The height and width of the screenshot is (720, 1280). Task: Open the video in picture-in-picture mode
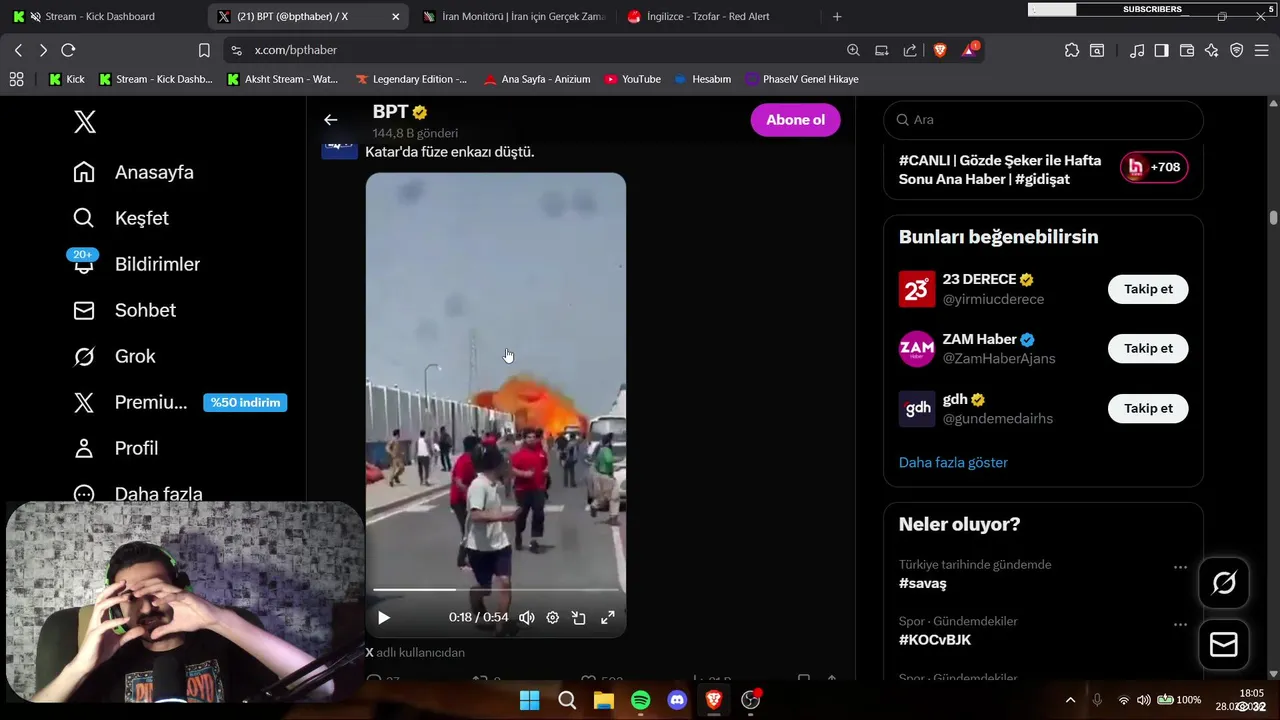pos(579,617)
